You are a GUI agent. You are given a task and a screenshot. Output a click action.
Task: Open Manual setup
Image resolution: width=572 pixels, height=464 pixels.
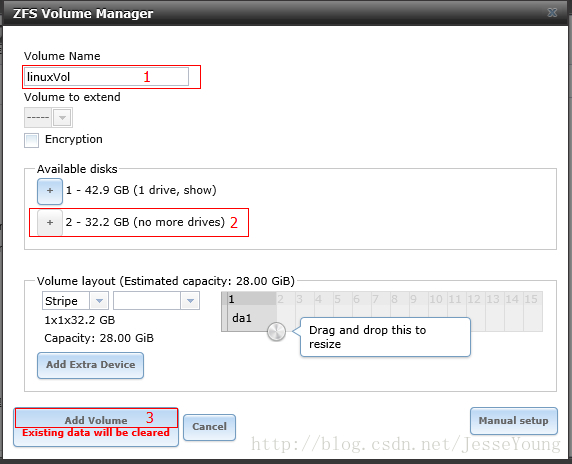514,421
